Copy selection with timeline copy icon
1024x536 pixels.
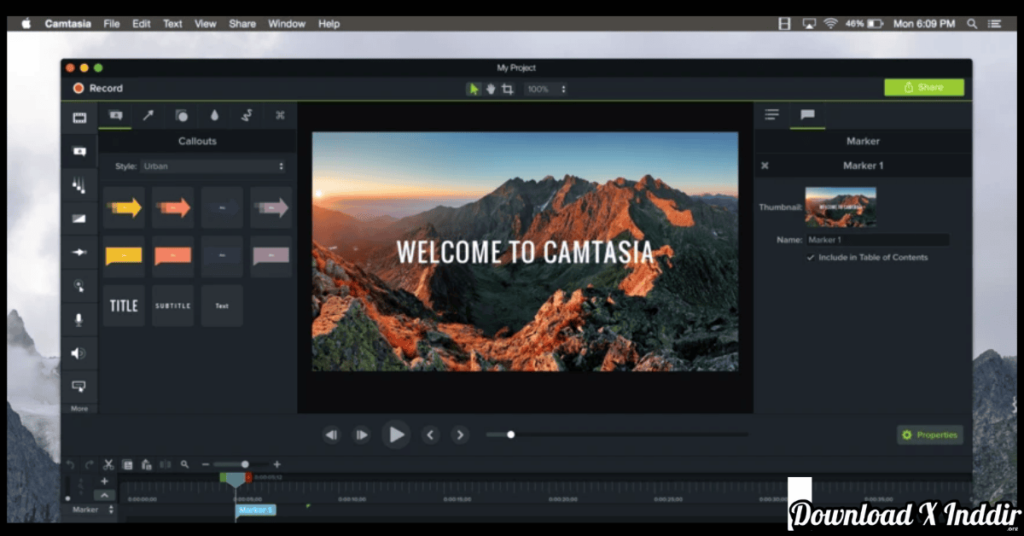tap(127, 465)
